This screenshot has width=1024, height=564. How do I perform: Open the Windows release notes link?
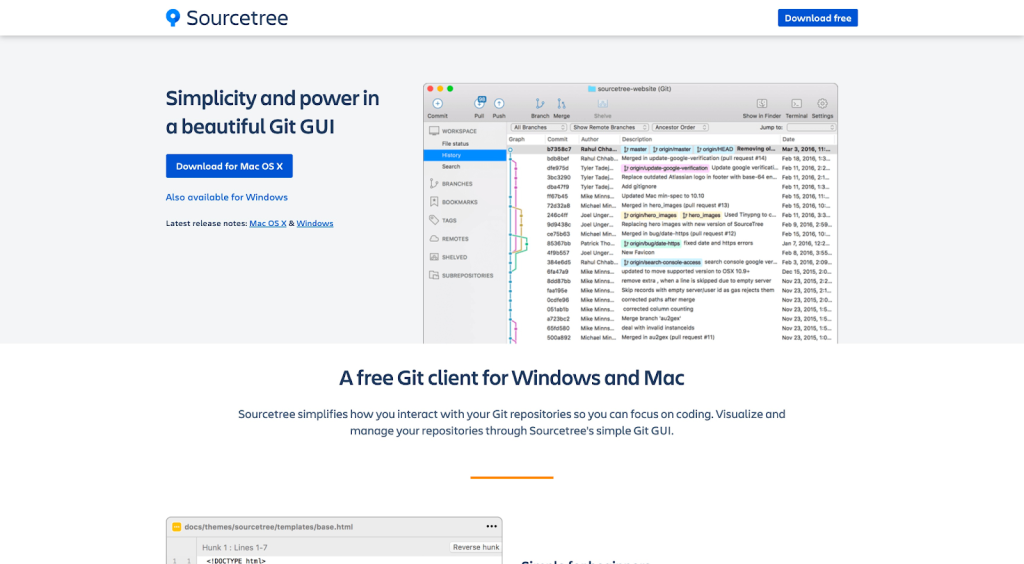[x=315, y=223]
